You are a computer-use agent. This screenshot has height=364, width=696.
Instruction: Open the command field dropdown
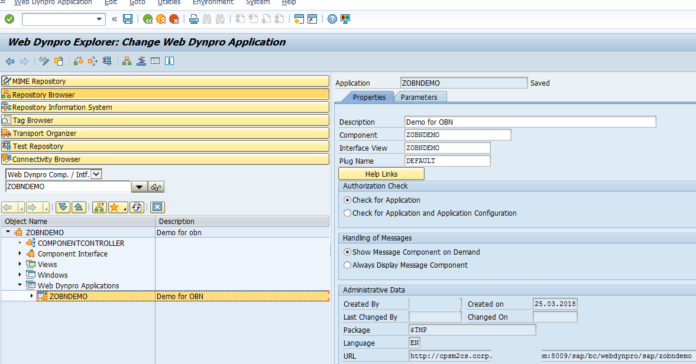coord(99,19)
